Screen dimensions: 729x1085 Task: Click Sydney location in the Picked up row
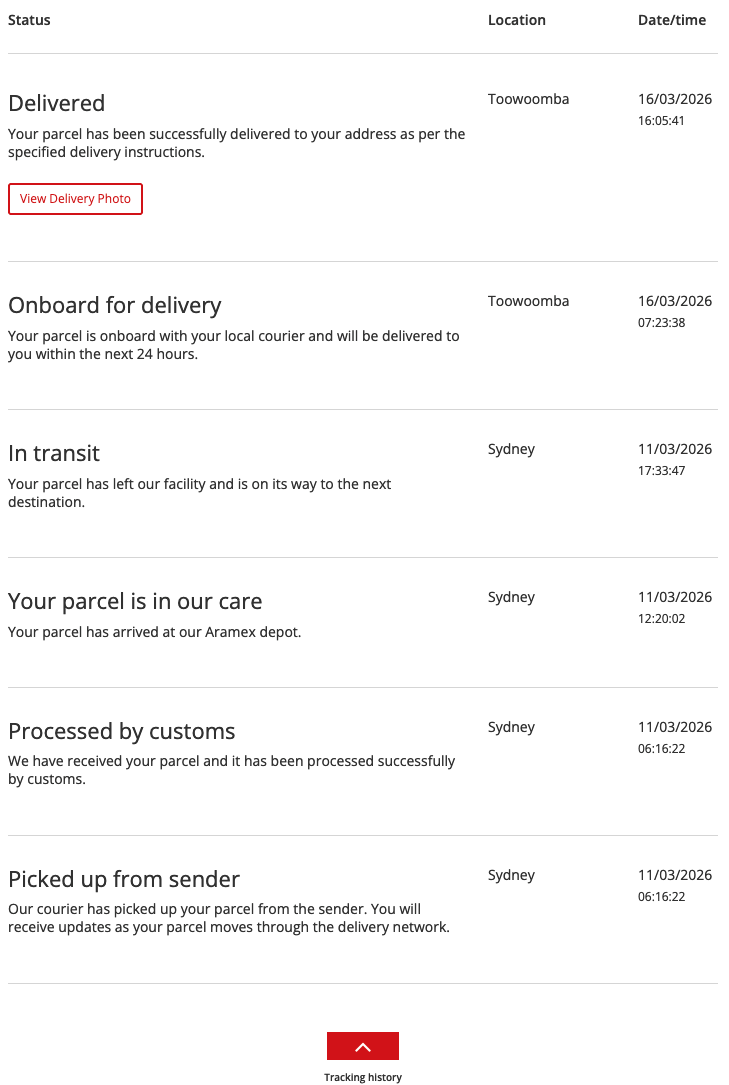[x=511, y=875]
